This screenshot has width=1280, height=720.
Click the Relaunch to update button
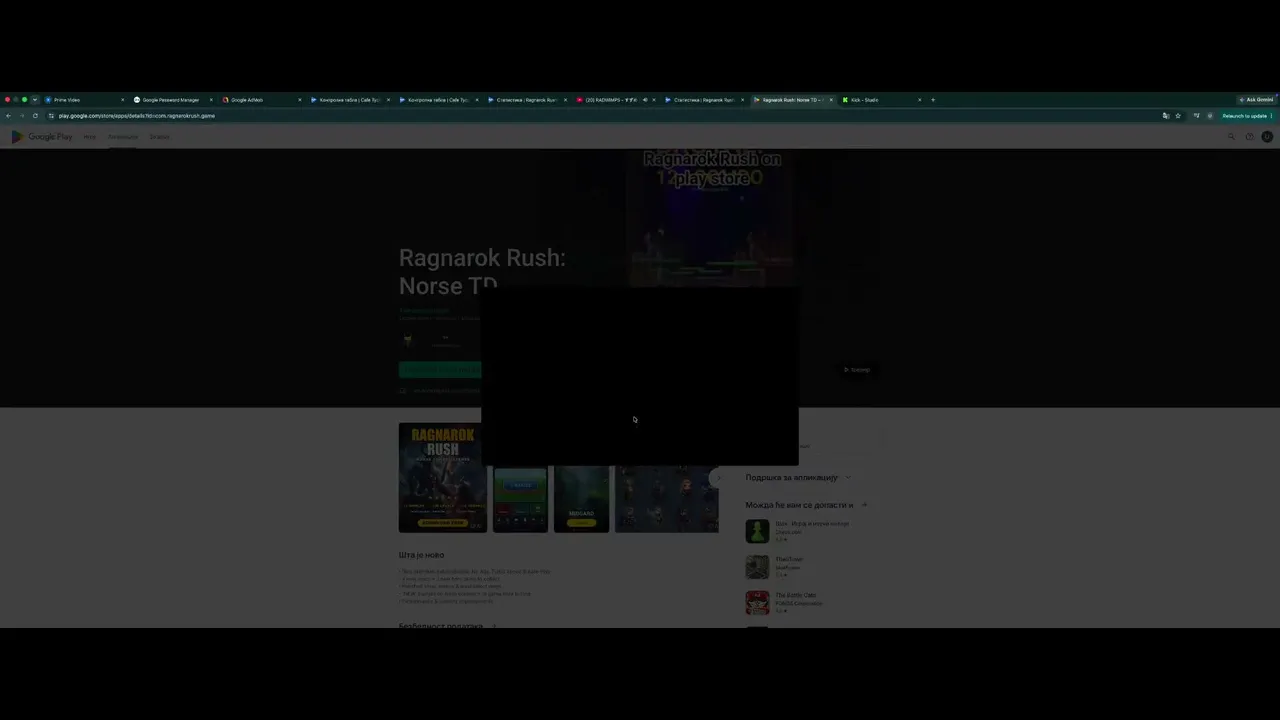coord(1245,116)
